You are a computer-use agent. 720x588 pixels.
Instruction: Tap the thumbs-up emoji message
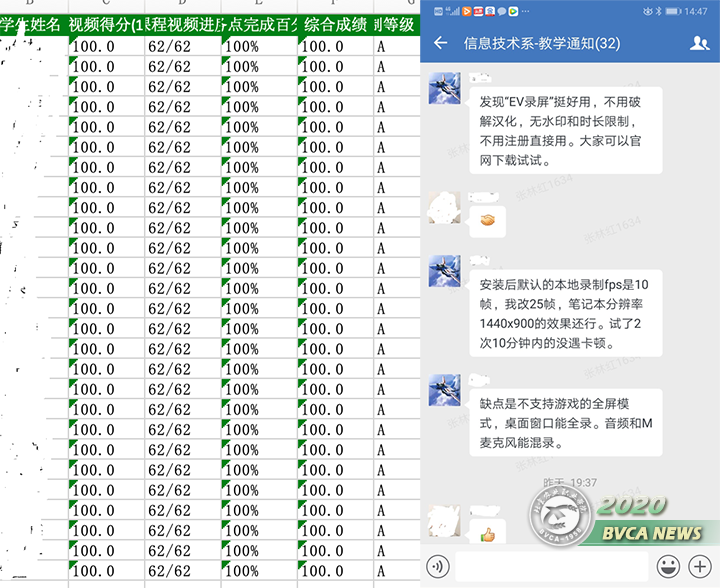(487, 533)
